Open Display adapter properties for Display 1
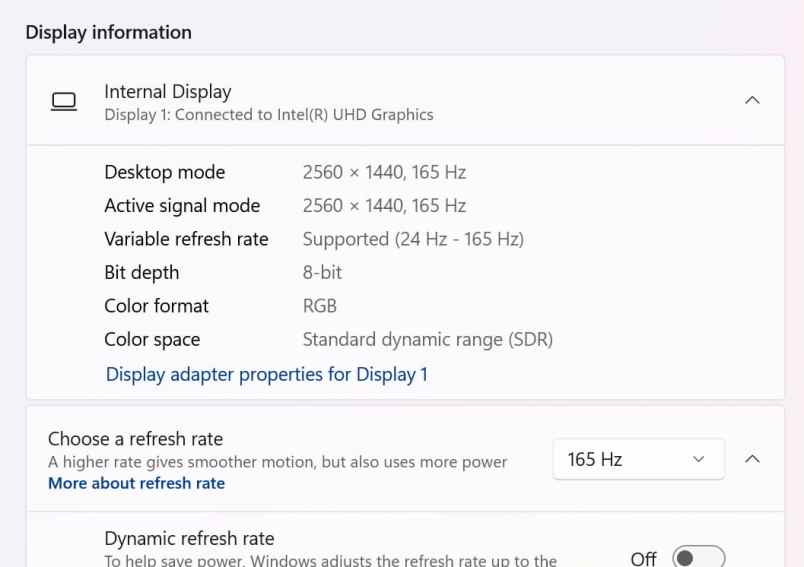 click(266, 375)
